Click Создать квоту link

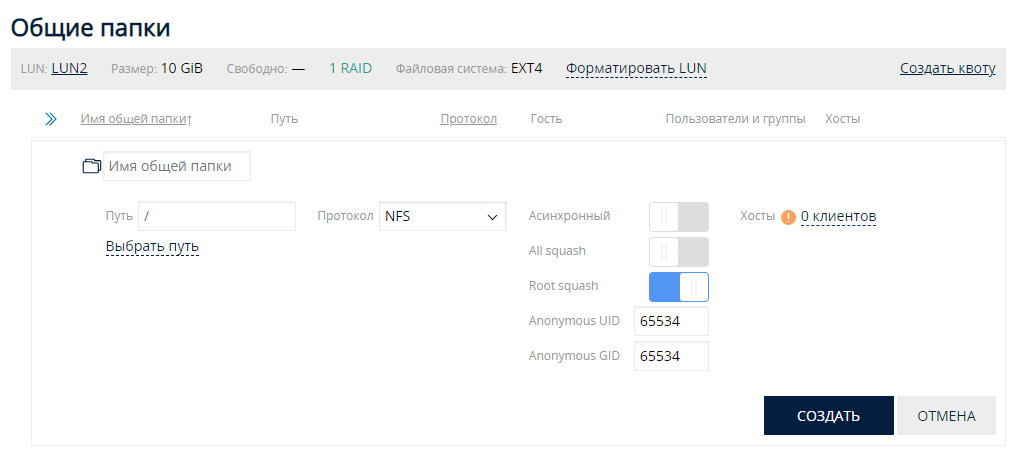(x=948, y=68)
